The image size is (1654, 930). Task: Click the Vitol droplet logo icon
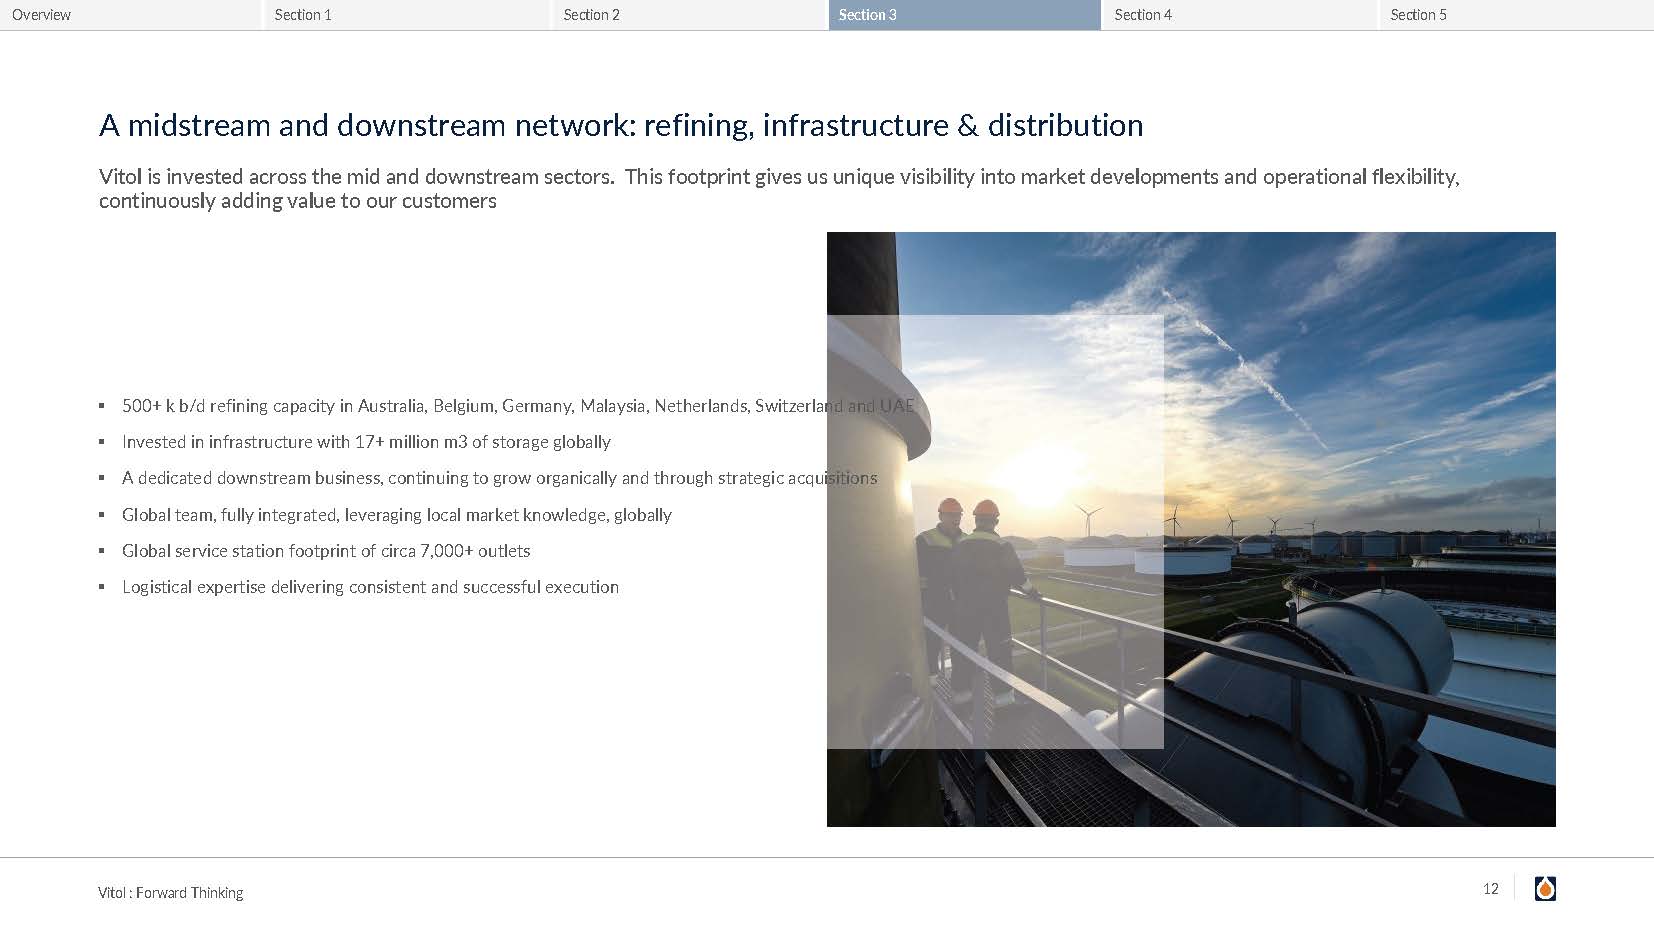click(x=1545, y=889)
